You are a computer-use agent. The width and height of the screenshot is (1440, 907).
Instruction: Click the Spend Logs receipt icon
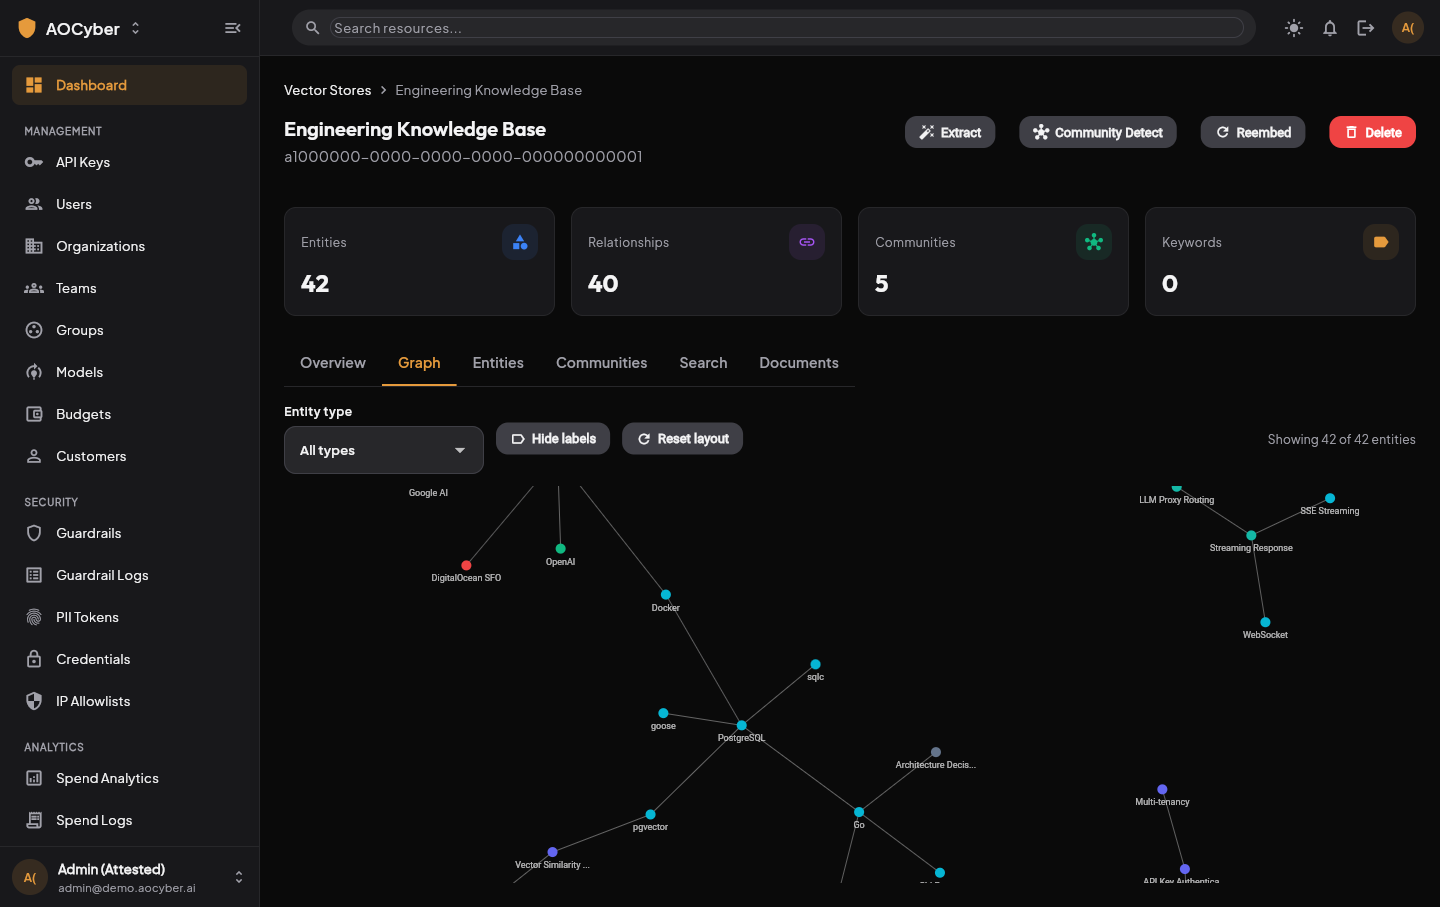click(34, 820)
